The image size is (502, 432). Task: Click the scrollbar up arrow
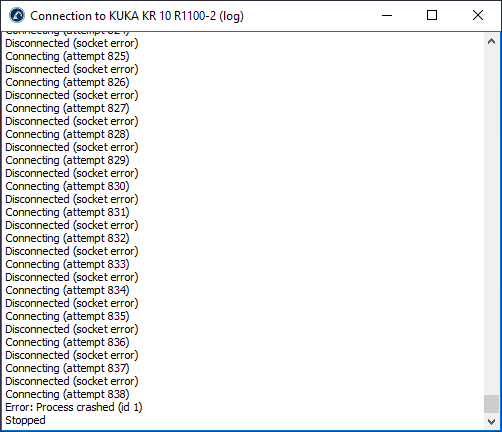tap(491, 42)
